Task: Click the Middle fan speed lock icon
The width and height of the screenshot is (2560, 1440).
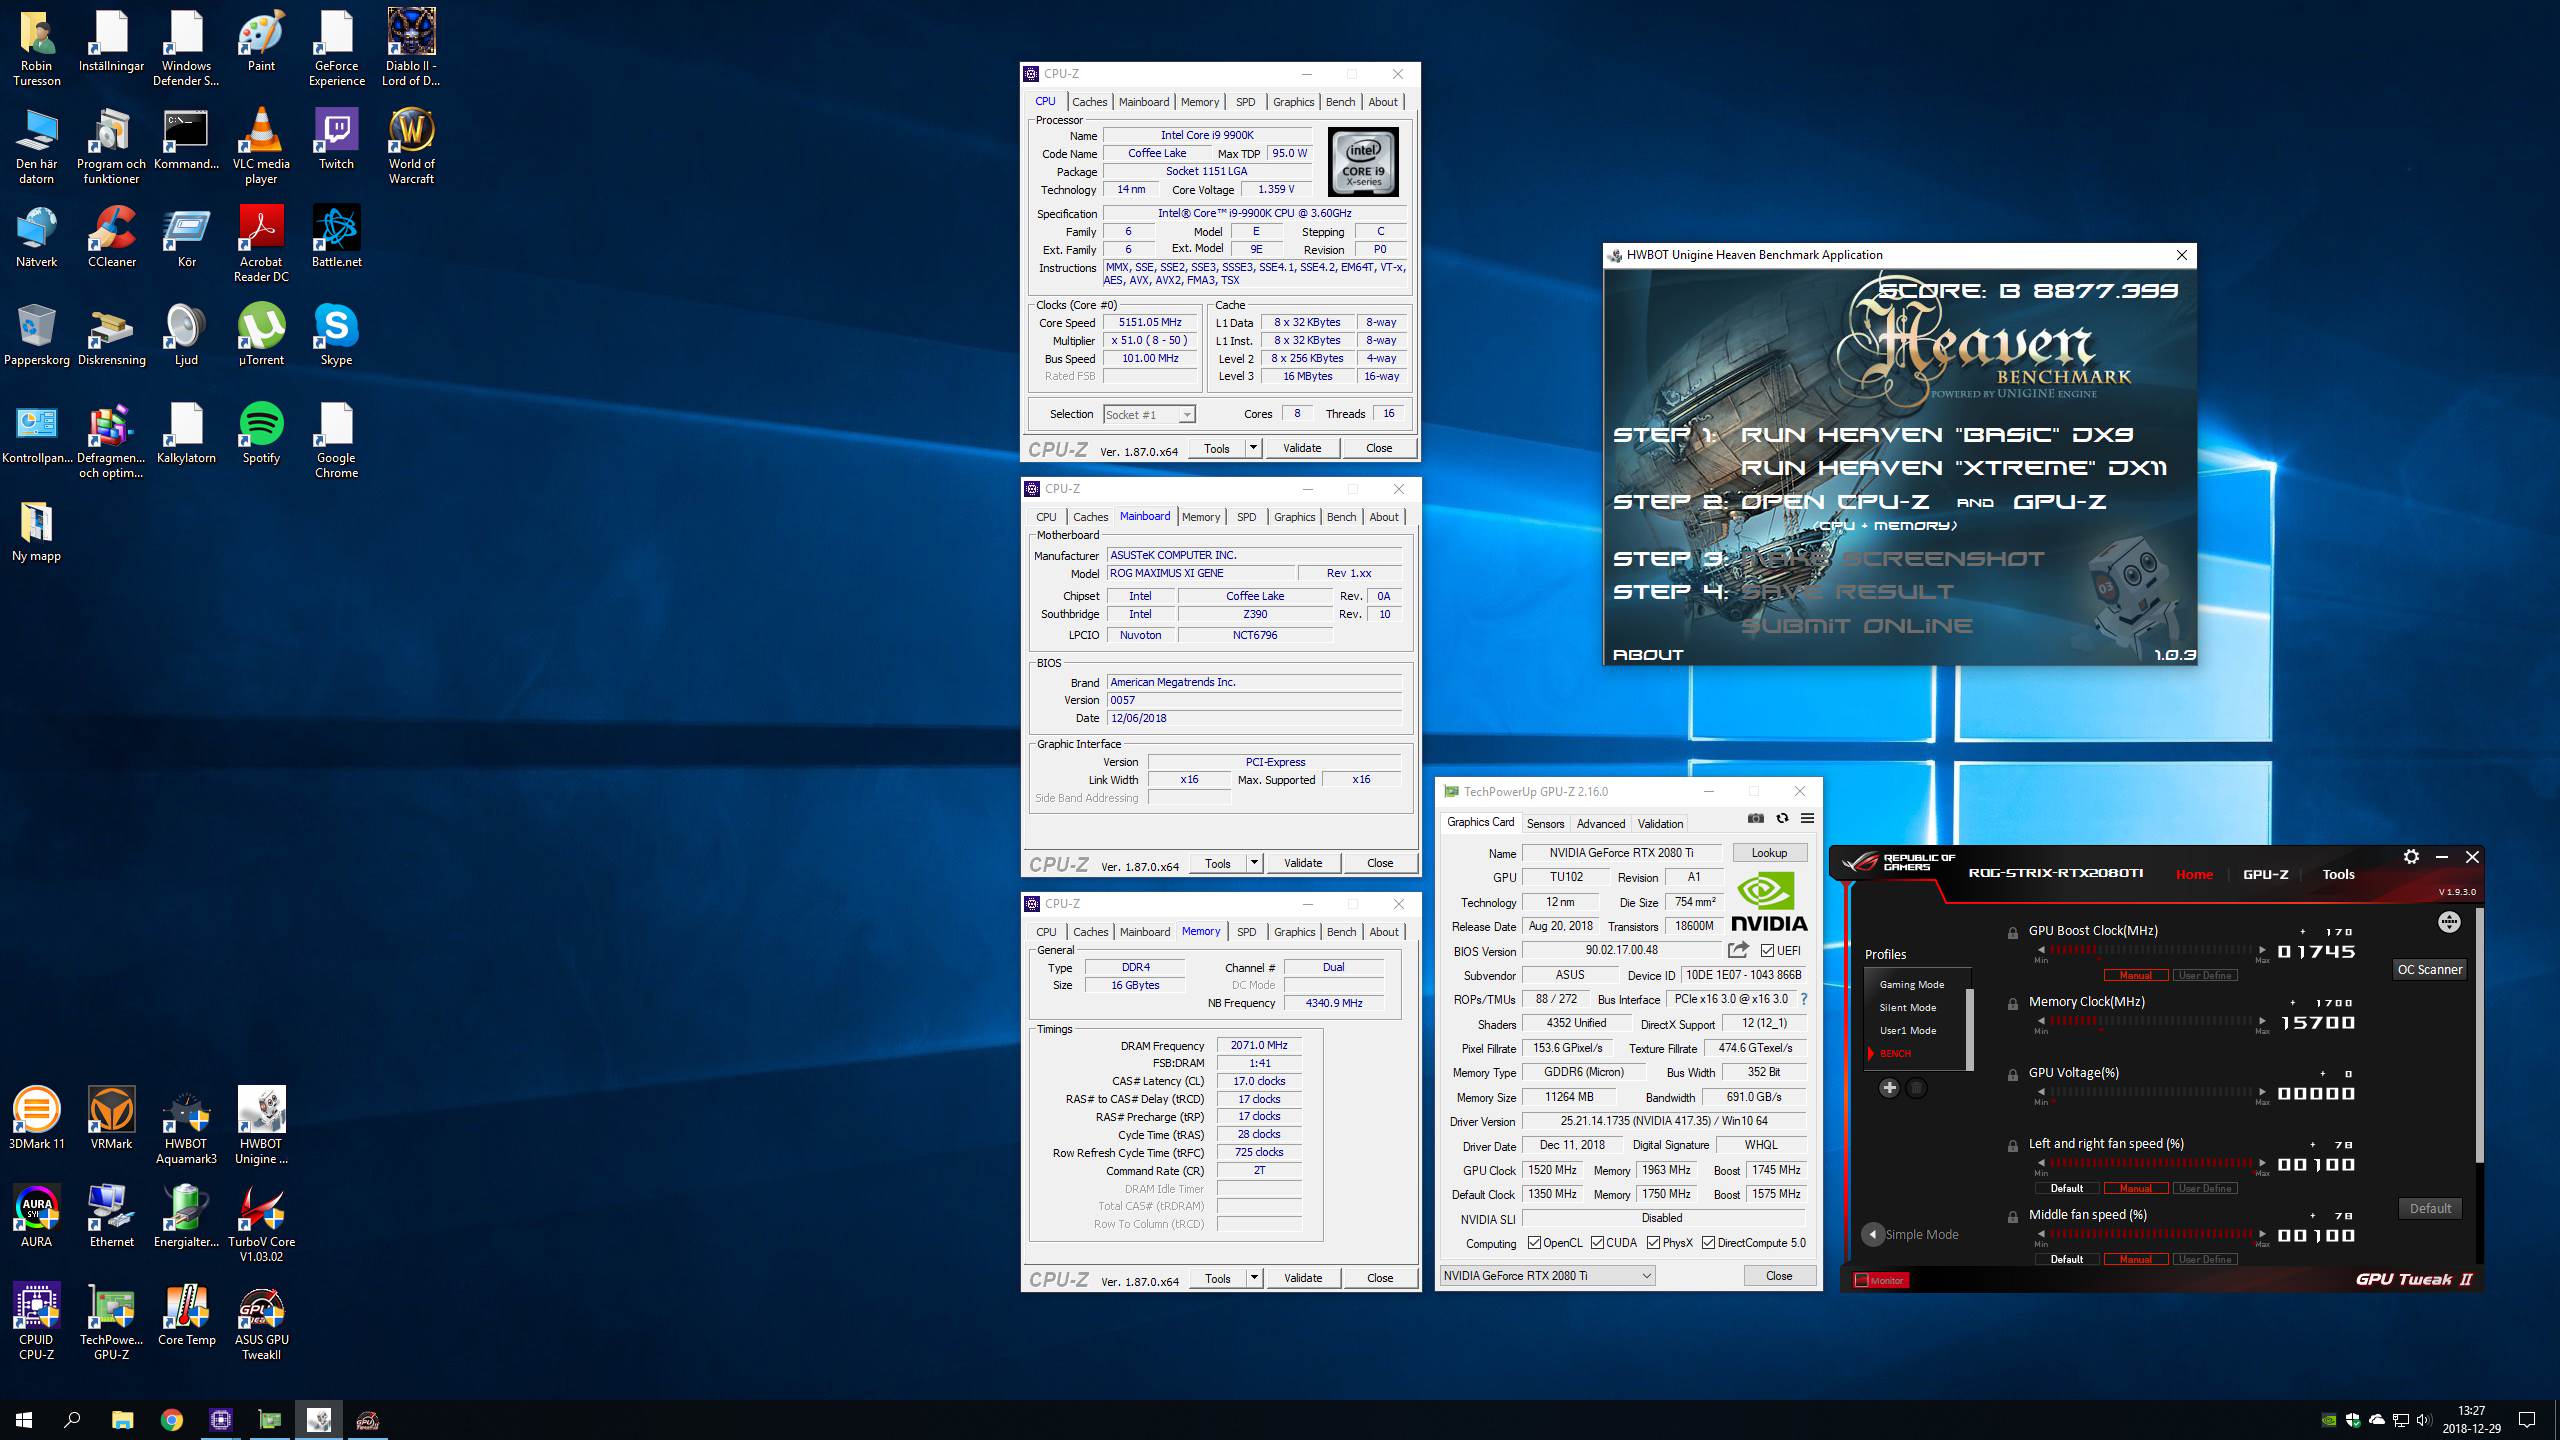Action: coord(2013,1217)
